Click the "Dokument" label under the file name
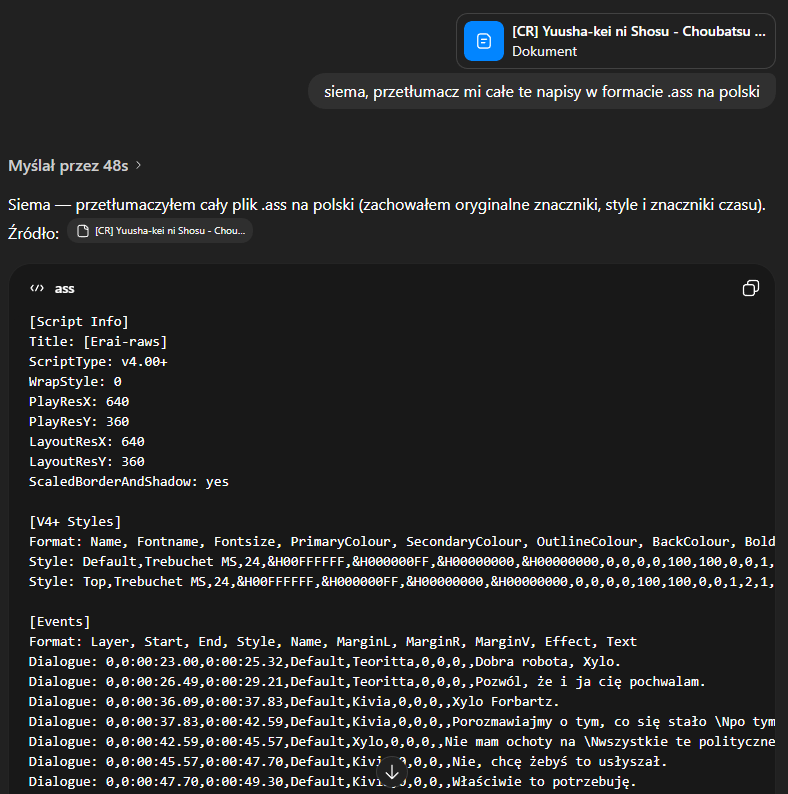Viewport: 788px width, 794px height. pyautogui.click(x=544, y=51)
